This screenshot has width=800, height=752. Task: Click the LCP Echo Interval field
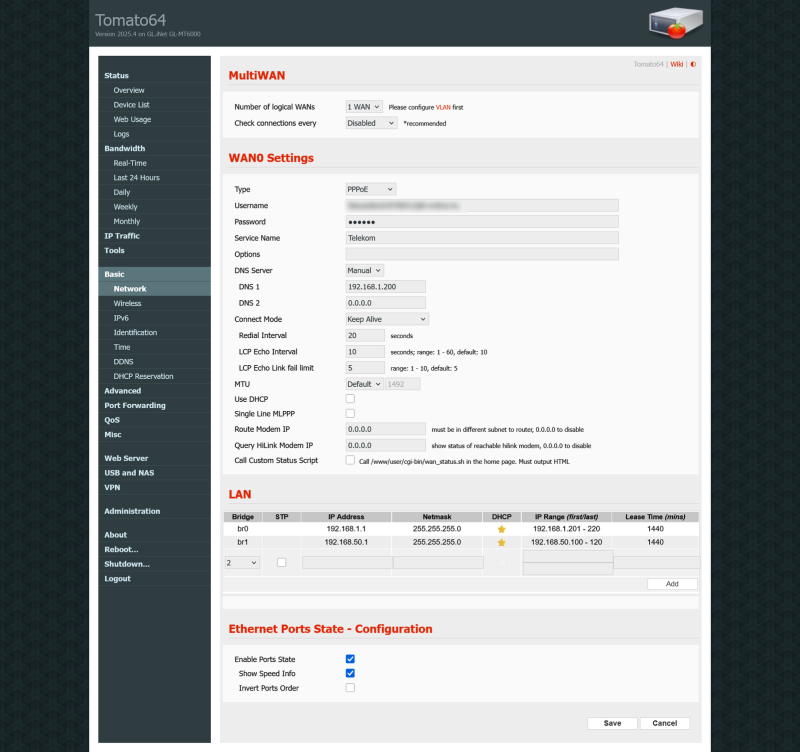tap(365, 352)
